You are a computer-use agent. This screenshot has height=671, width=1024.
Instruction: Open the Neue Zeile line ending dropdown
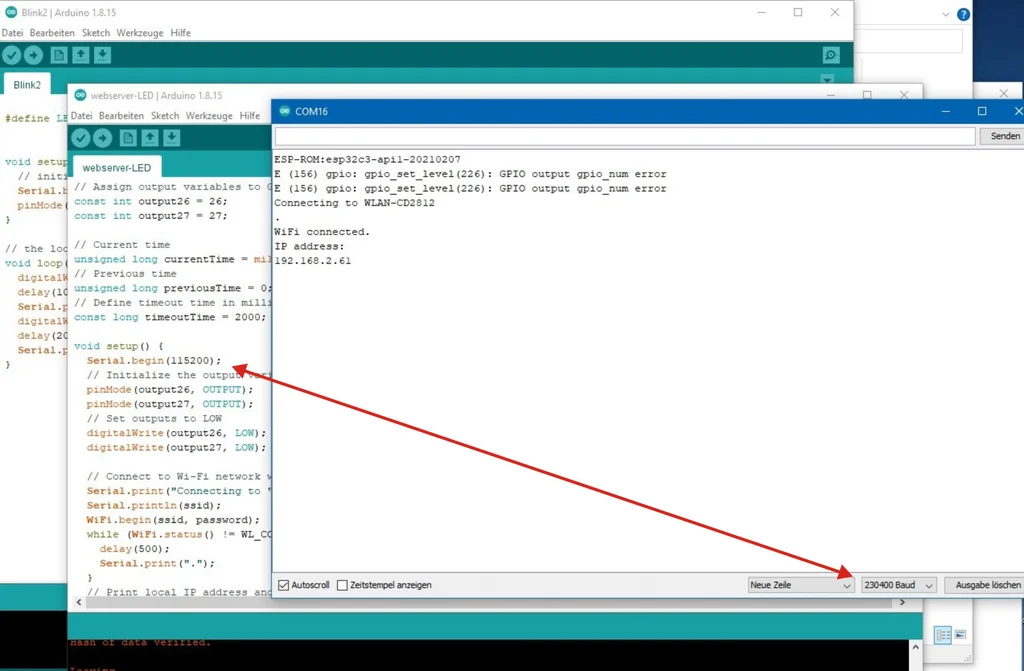point(800,585)
